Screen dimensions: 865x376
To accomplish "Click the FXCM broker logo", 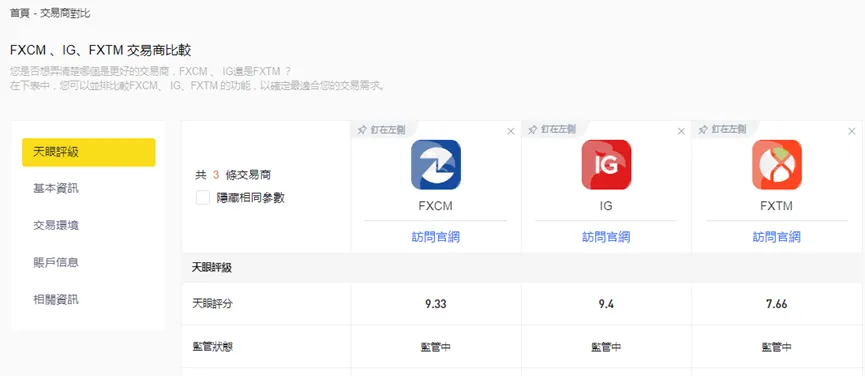I will point(436,164).
